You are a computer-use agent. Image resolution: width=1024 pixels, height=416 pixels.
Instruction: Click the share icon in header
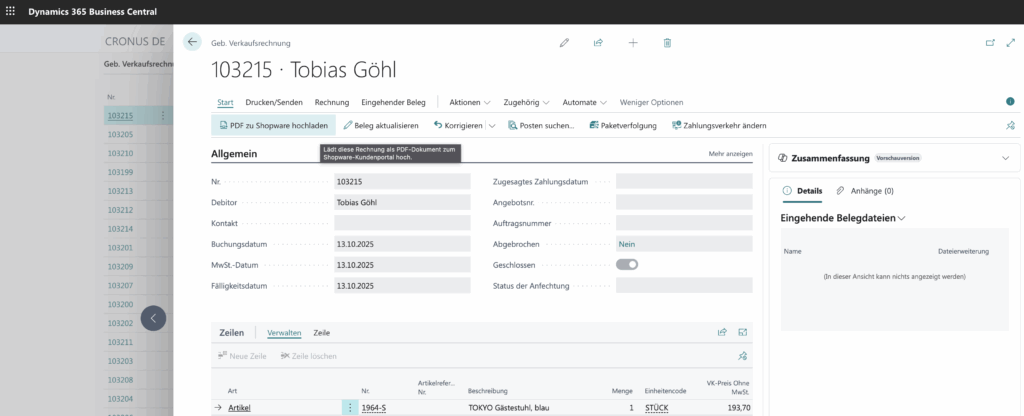[598, 43]
